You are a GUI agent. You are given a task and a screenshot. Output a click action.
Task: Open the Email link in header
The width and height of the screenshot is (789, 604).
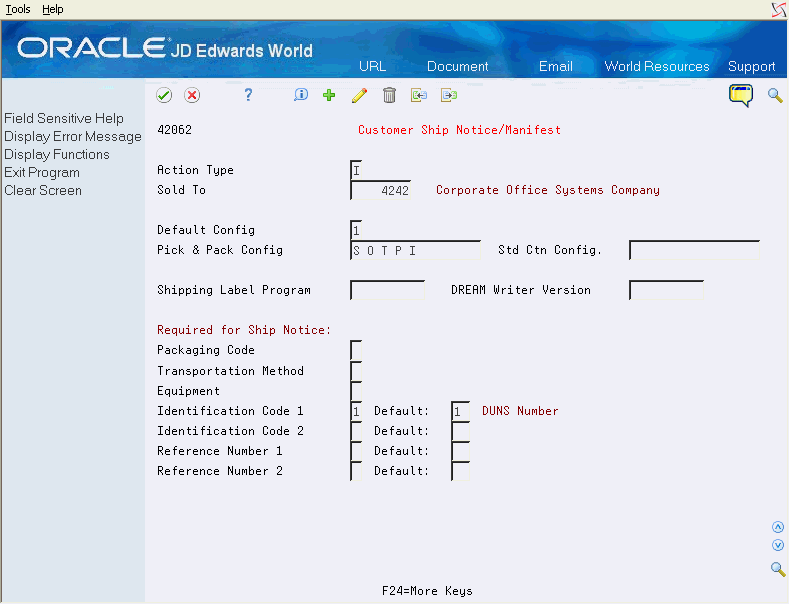[556, 66]
